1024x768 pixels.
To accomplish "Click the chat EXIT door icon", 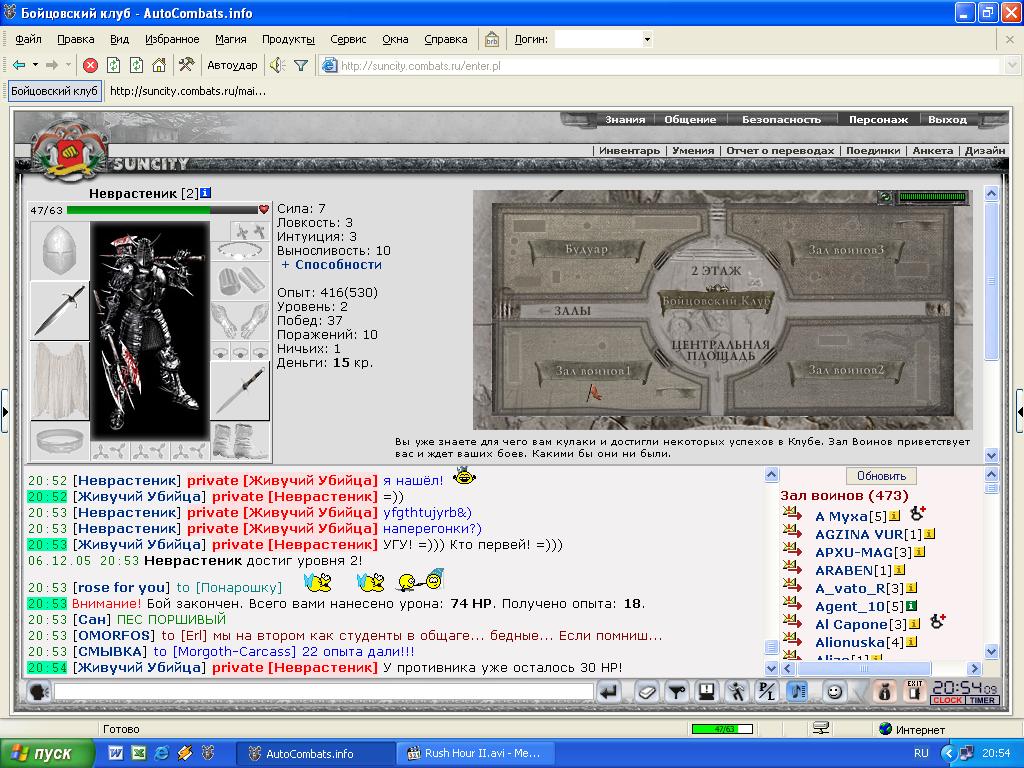I will coord(914,692).
